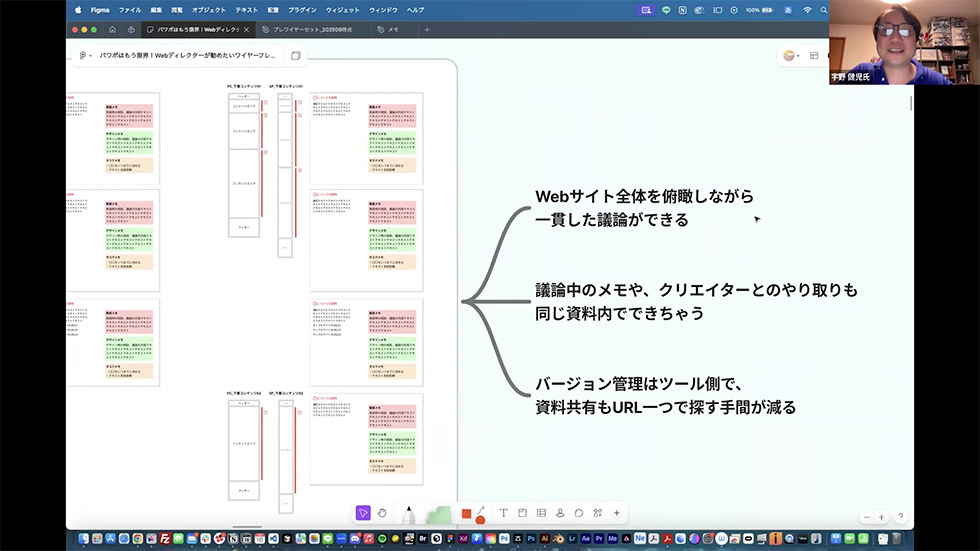Open the help question mark button
Image resolution: width=980 pixels, height=551 pixels.
pyautogui.click(x=901, y=517)
